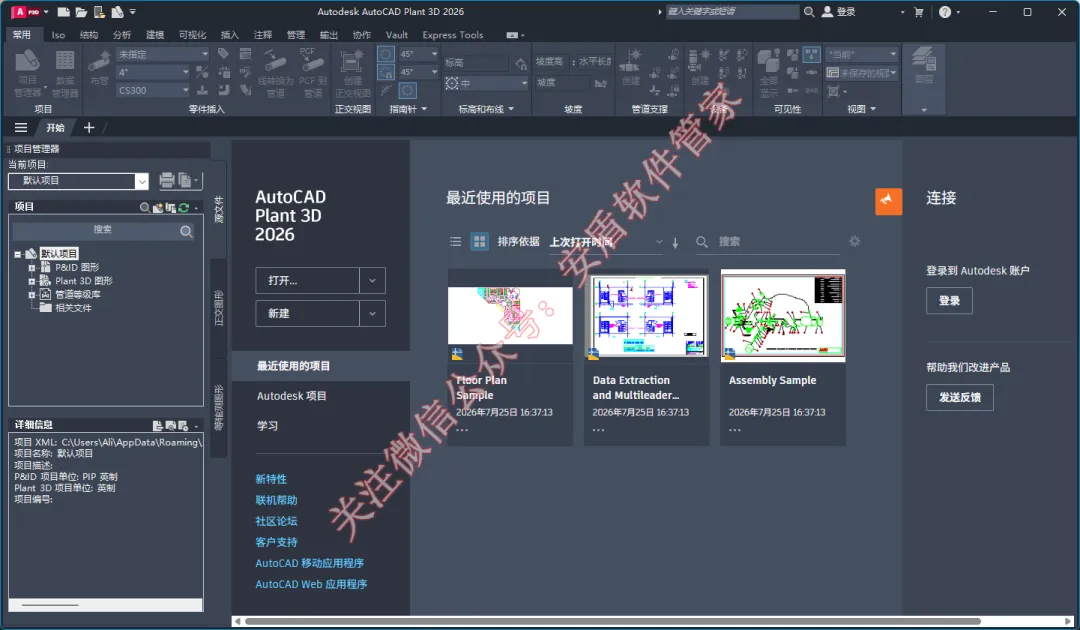Open the Autodesk shopping cart icon
The width and height of the screenshot is (1080, 630).
[x=918, y=12]
